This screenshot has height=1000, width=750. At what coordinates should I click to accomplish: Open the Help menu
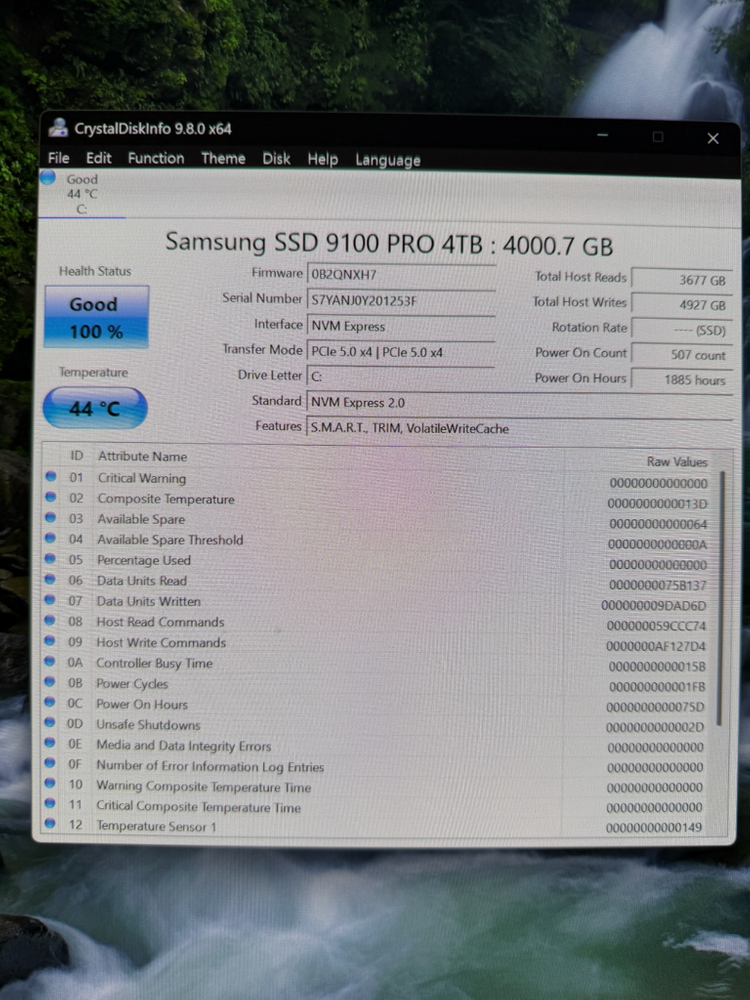pyautogui.click(x=323, y=159)
